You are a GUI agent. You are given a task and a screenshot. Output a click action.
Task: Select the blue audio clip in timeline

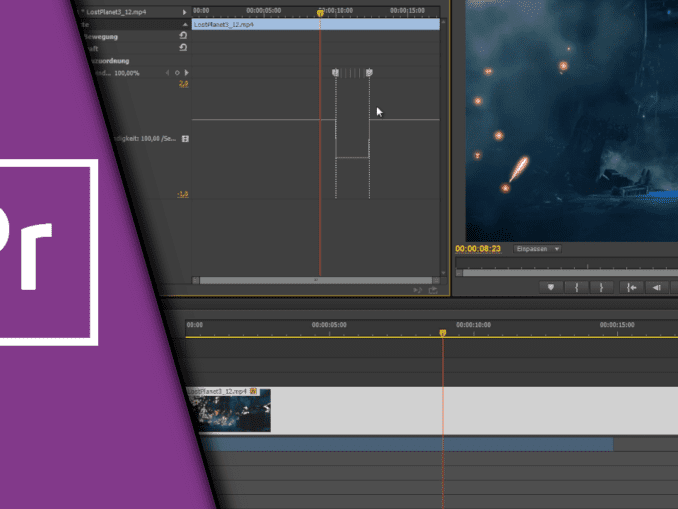pyautogui.click(x=406, y=444)
